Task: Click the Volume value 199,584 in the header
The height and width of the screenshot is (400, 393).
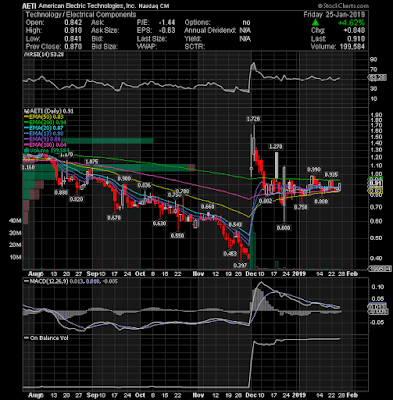Action: click(353, 47)
